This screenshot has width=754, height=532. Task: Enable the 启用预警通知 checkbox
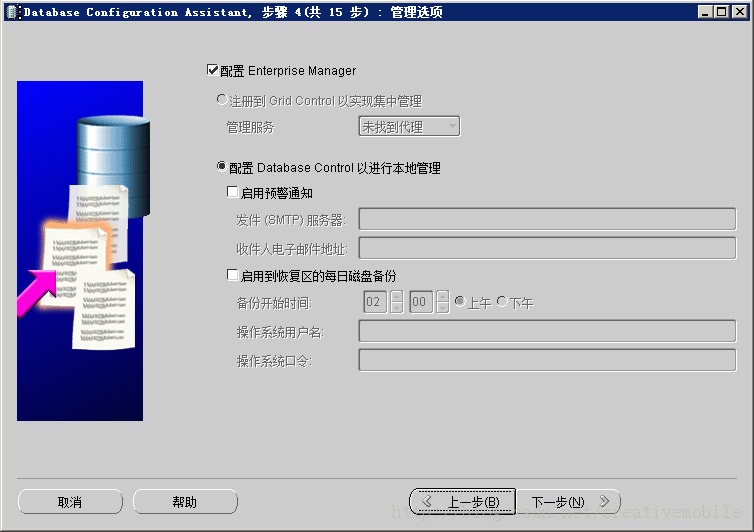(232, 192)
